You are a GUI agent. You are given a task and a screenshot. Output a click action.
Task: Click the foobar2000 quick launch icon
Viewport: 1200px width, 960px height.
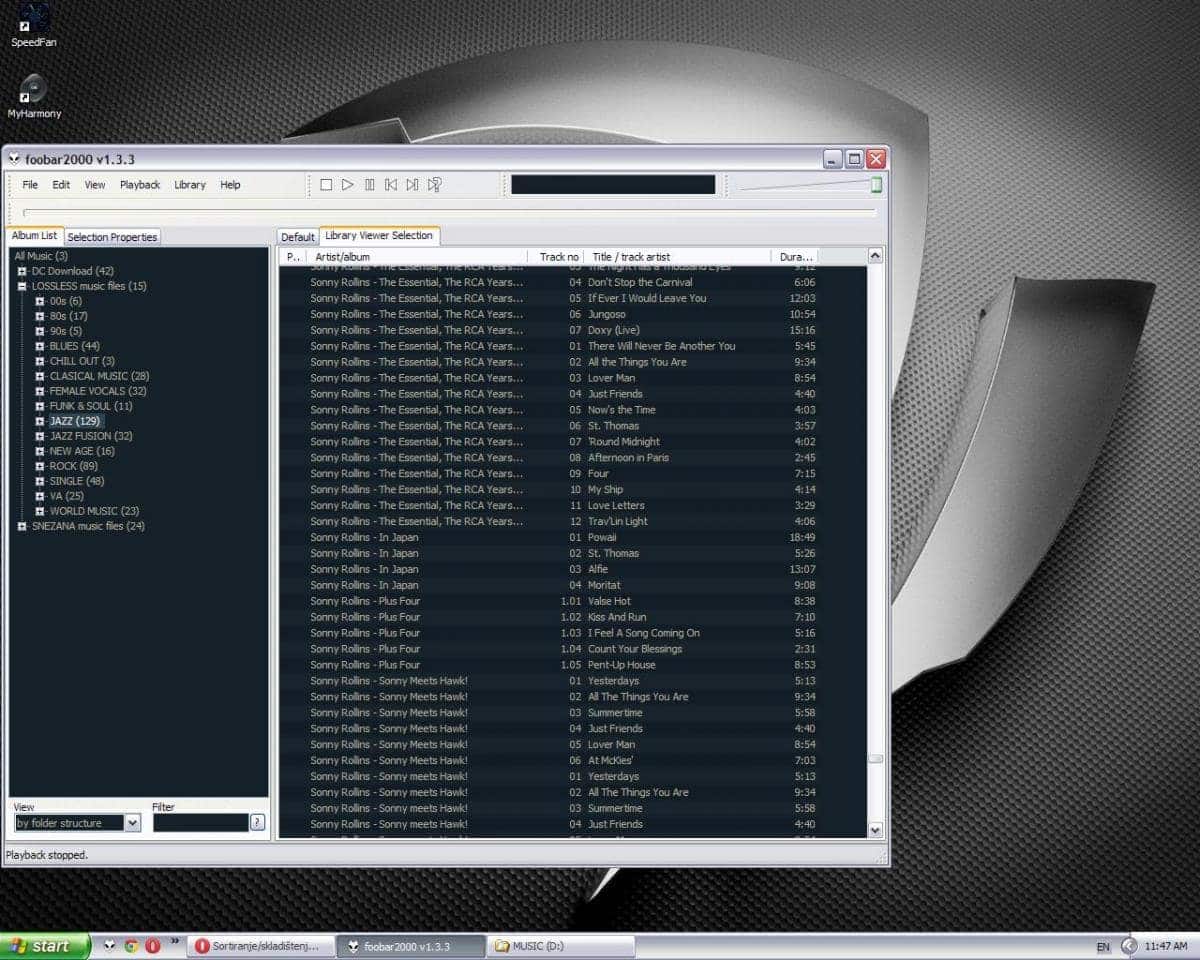click(x=109, y=945)
